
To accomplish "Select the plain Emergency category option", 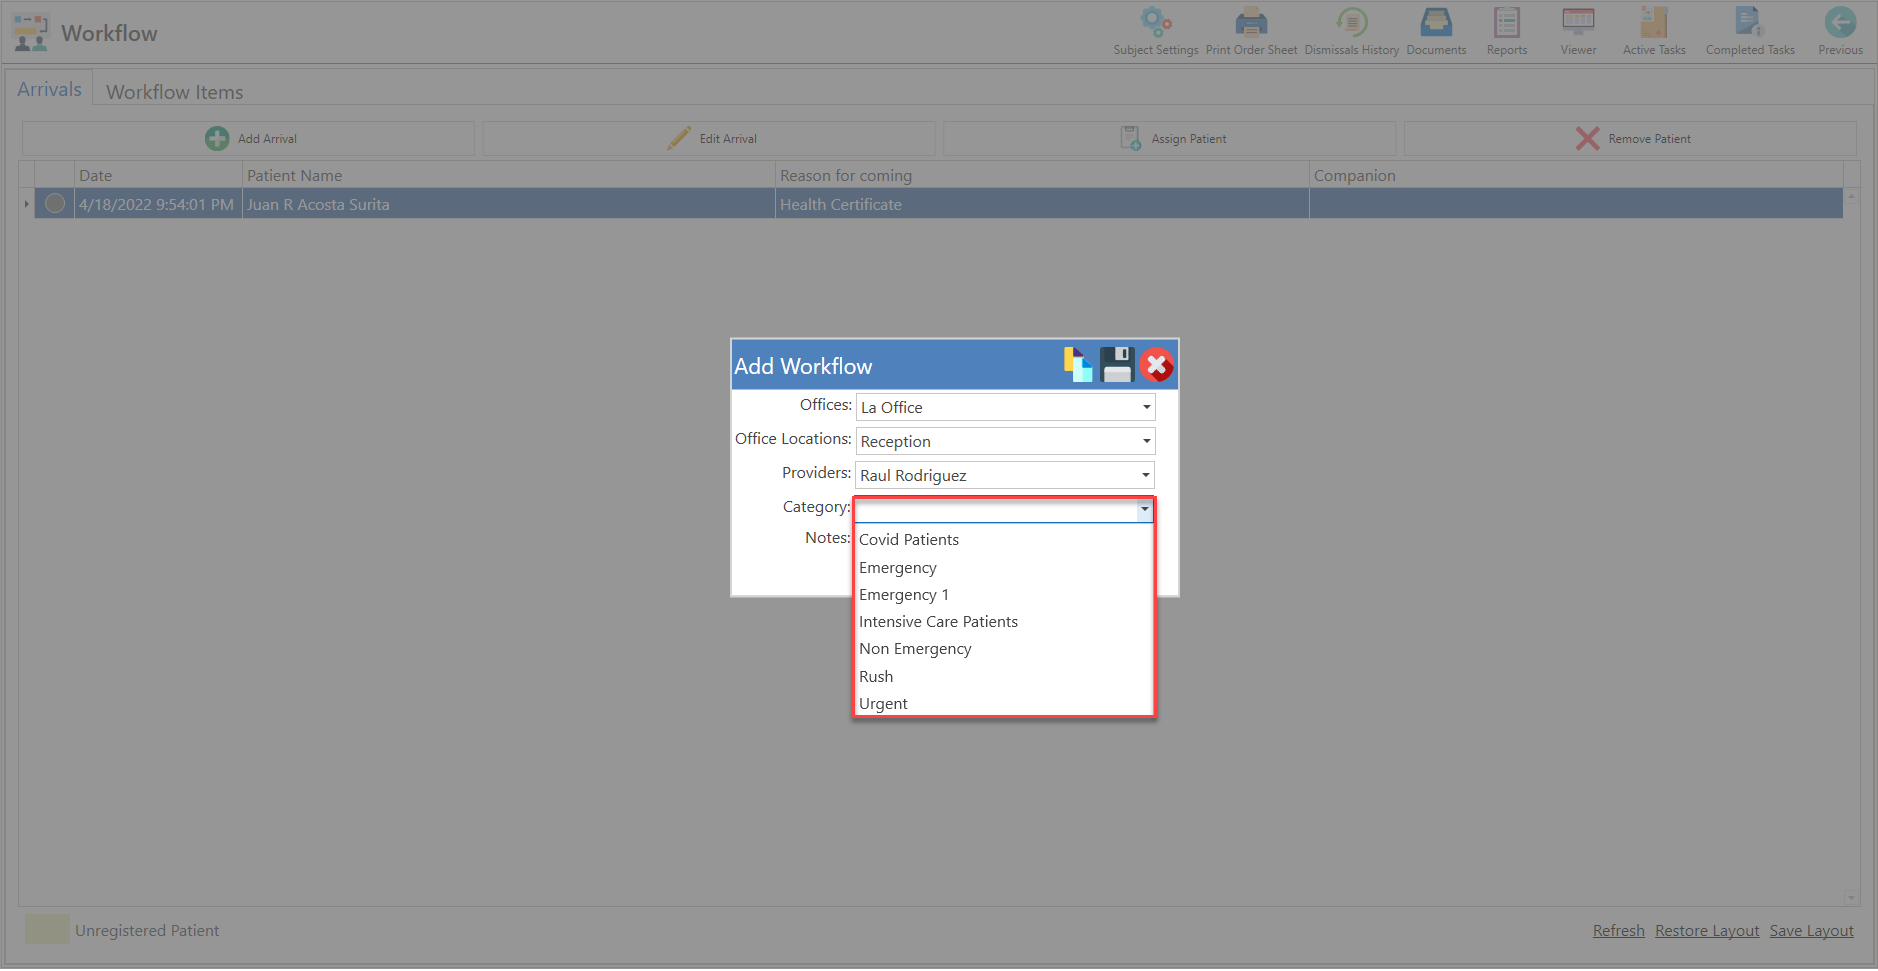I will (x=1004, y=568).
